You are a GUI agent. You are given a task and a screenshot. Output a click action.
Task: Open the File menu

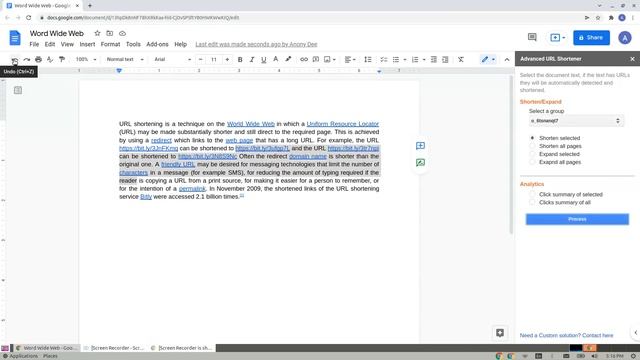tap(34, 44)
